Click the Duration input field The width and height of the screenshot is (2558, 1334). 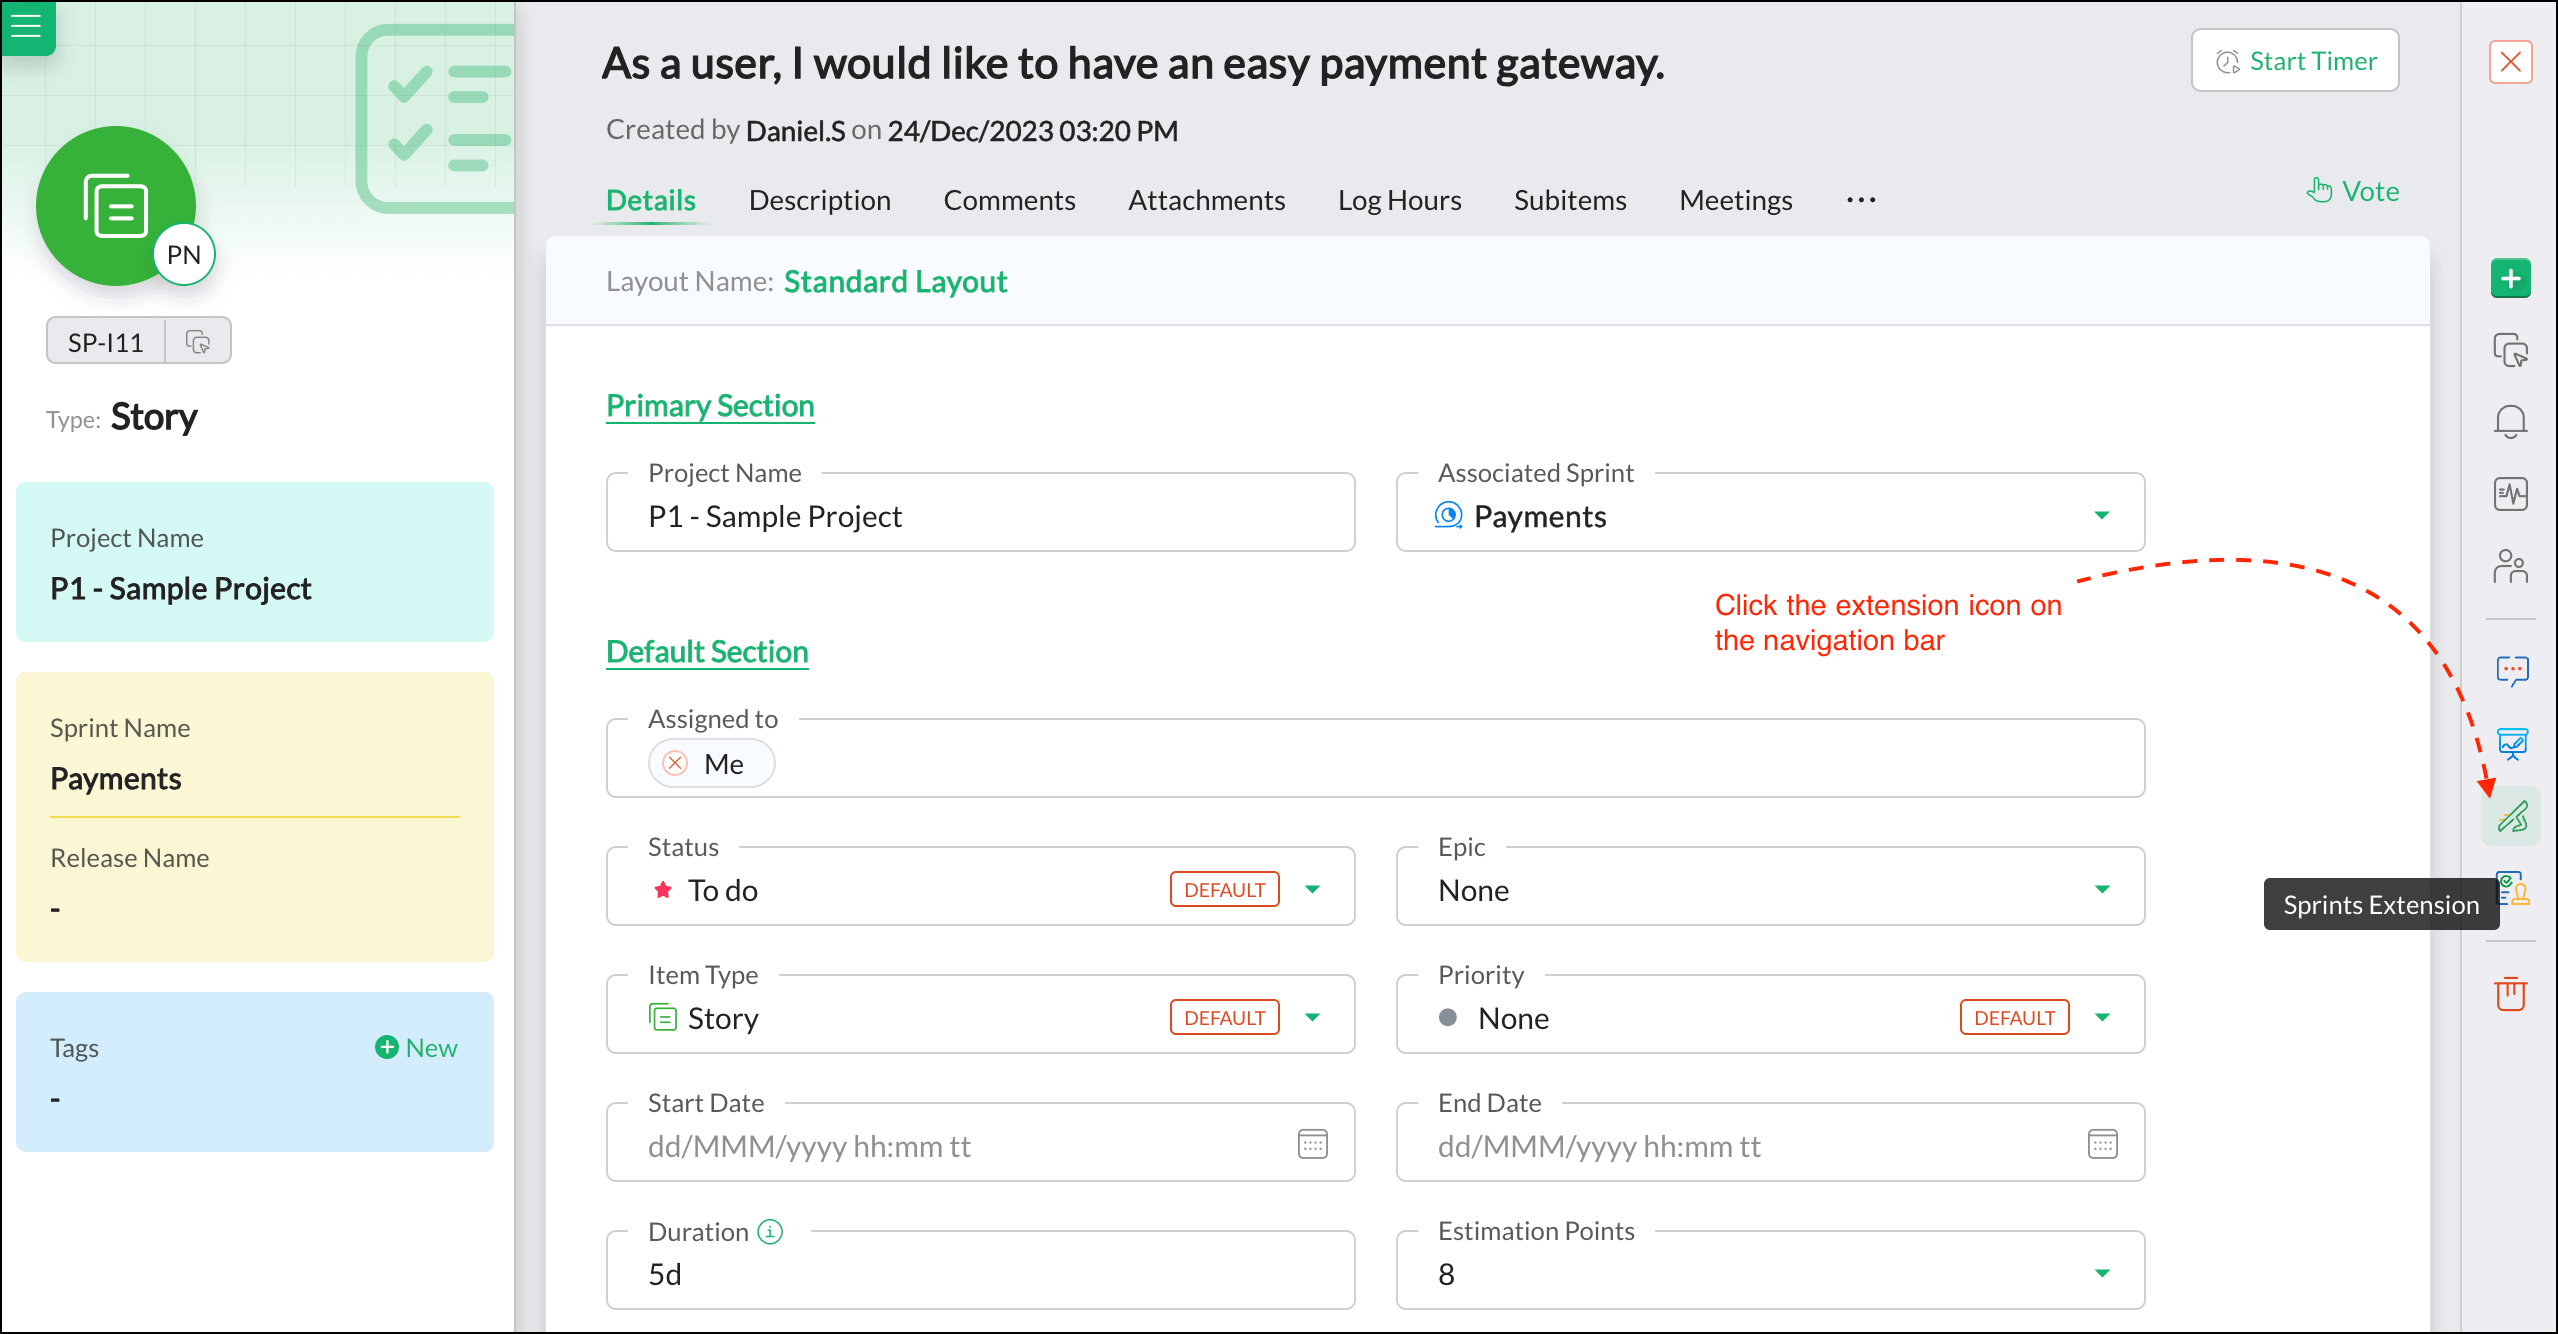pyautogui.click(x=980, y=1273)
